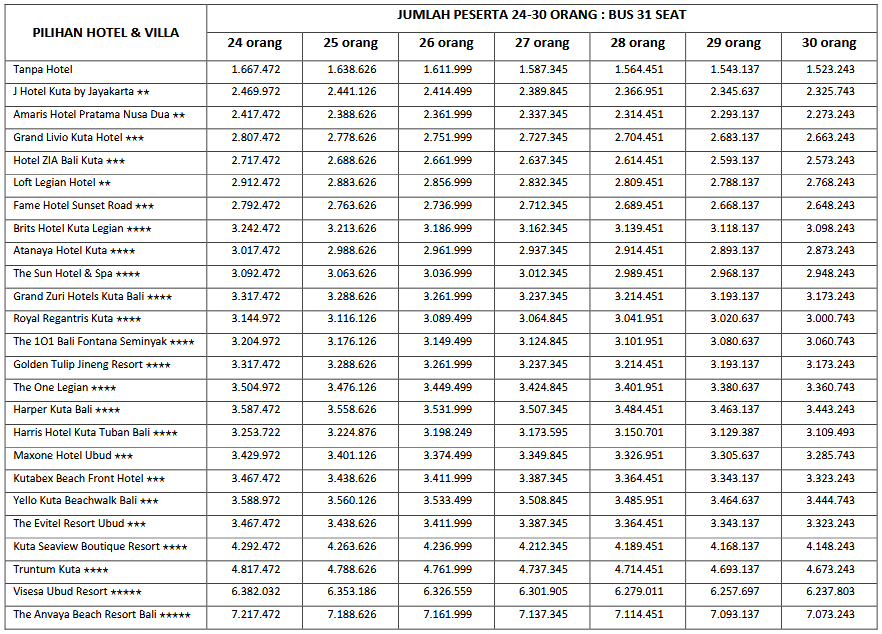The height and width of the screenshot is (634, 882).
Task: Select "The Sun Hotel & Spa" row label
Action: click(76, 274)
